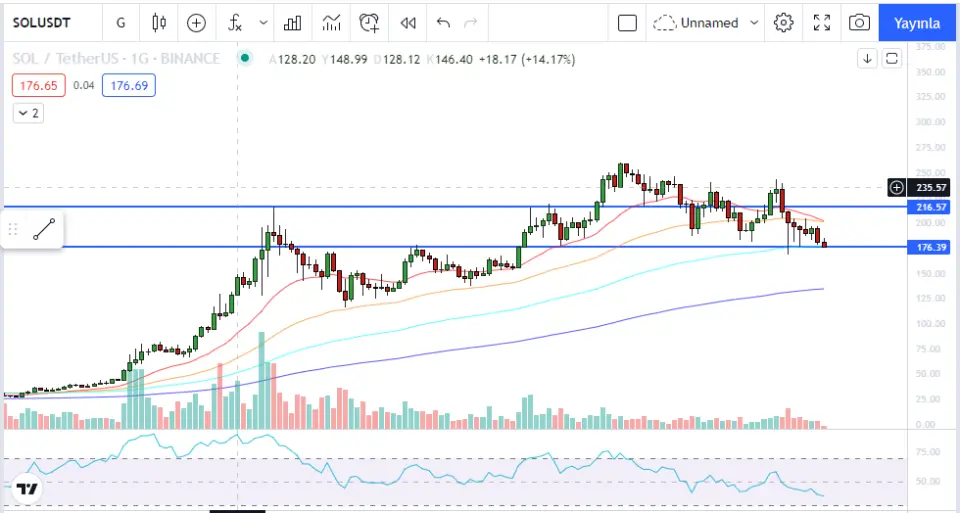Open the Unnamed layout dropdown

click(706, 22)
